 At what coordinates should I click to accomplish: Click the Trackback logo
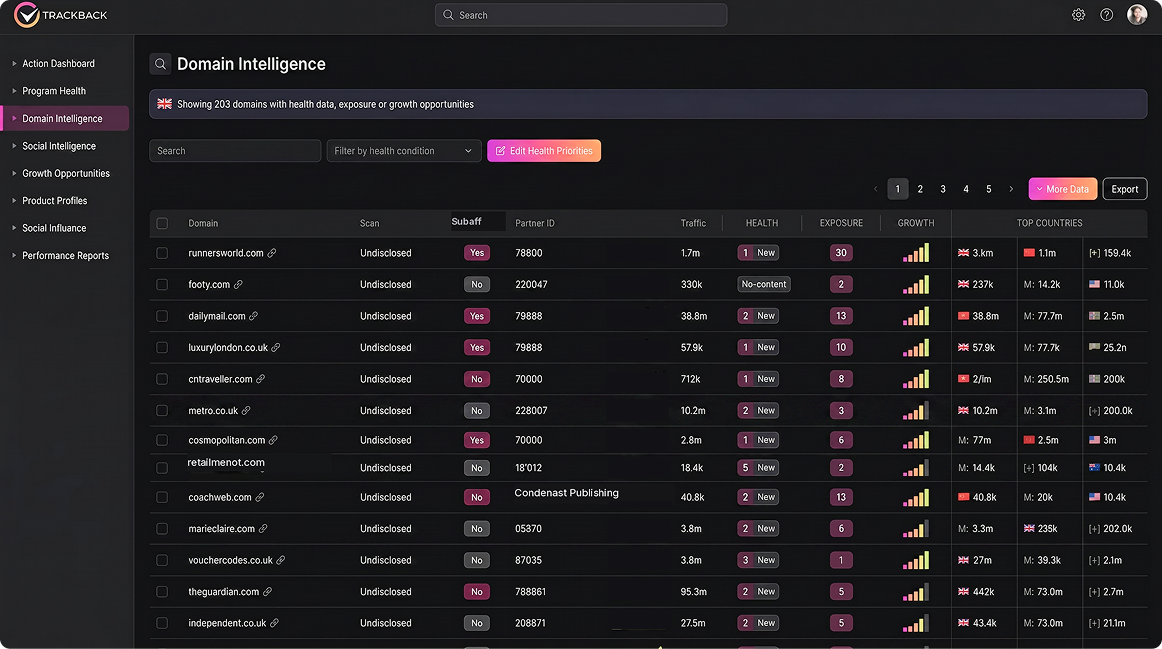click(x=61, y=15)
